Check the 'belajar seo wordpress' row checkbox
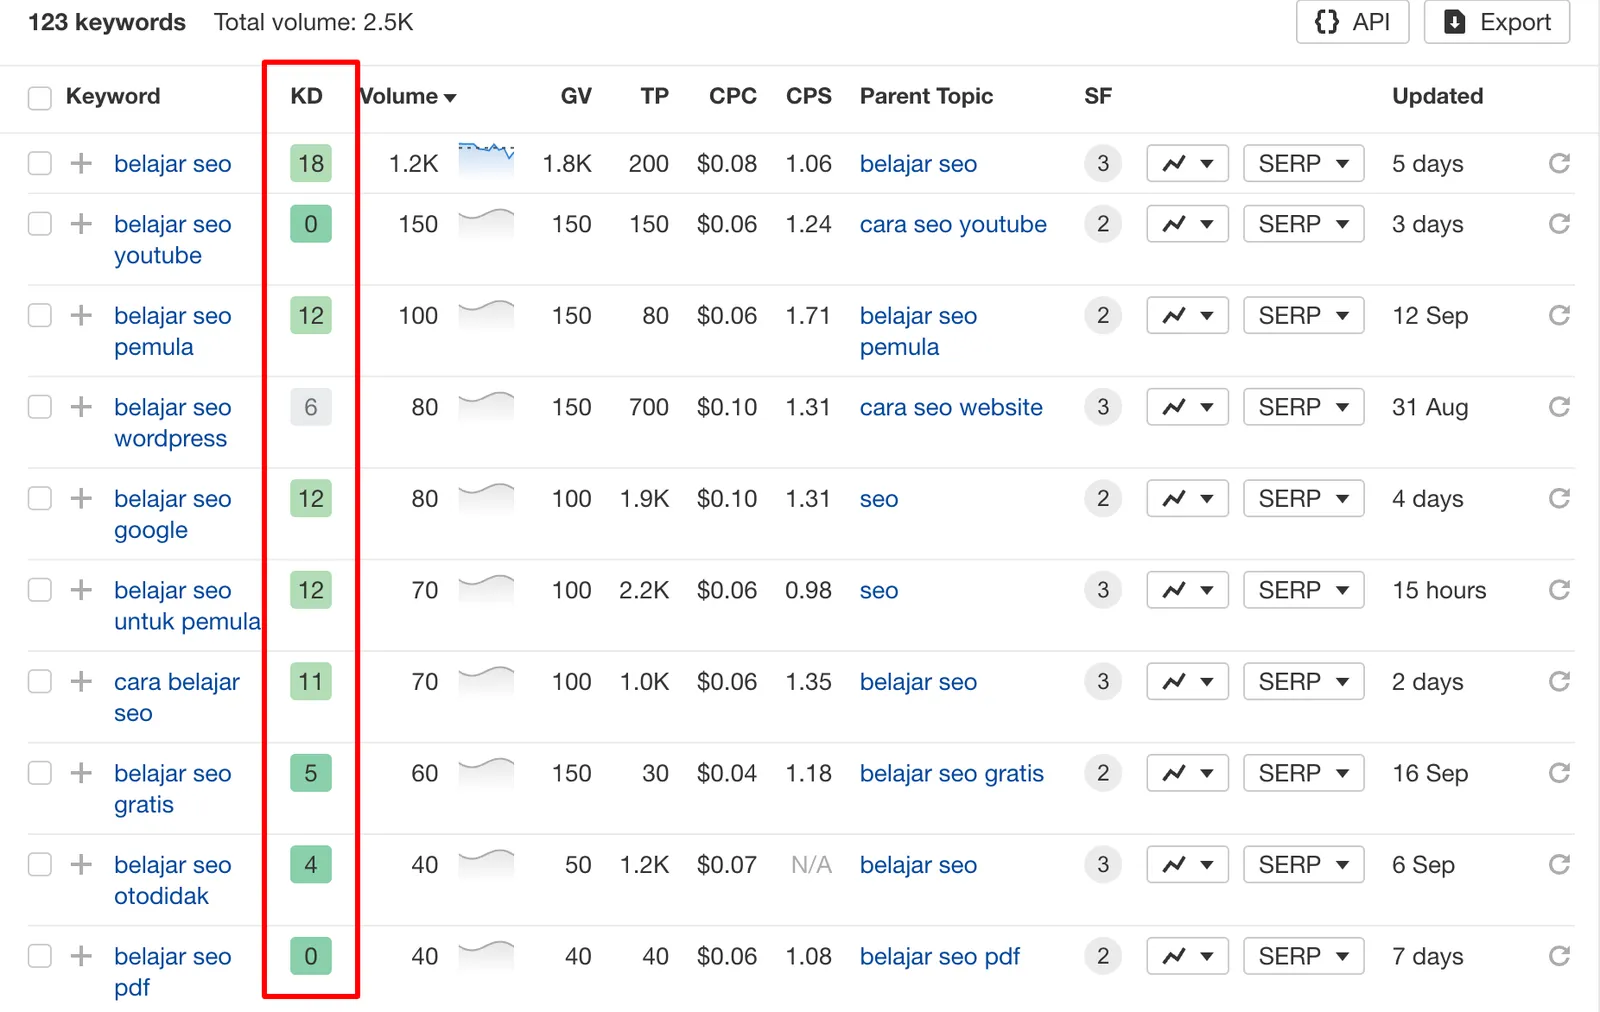1600x1012 pixels. tap(39, 406)
